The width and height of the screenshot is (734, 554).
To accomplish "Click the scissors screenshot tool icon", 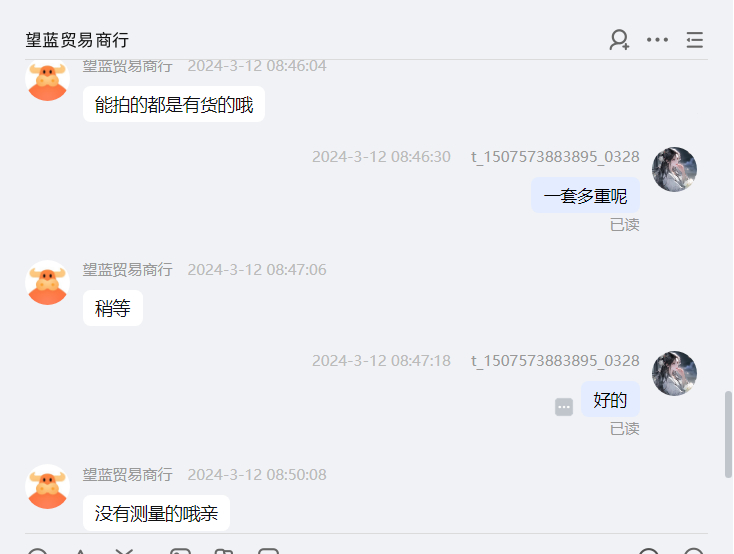I will point(125,551).
